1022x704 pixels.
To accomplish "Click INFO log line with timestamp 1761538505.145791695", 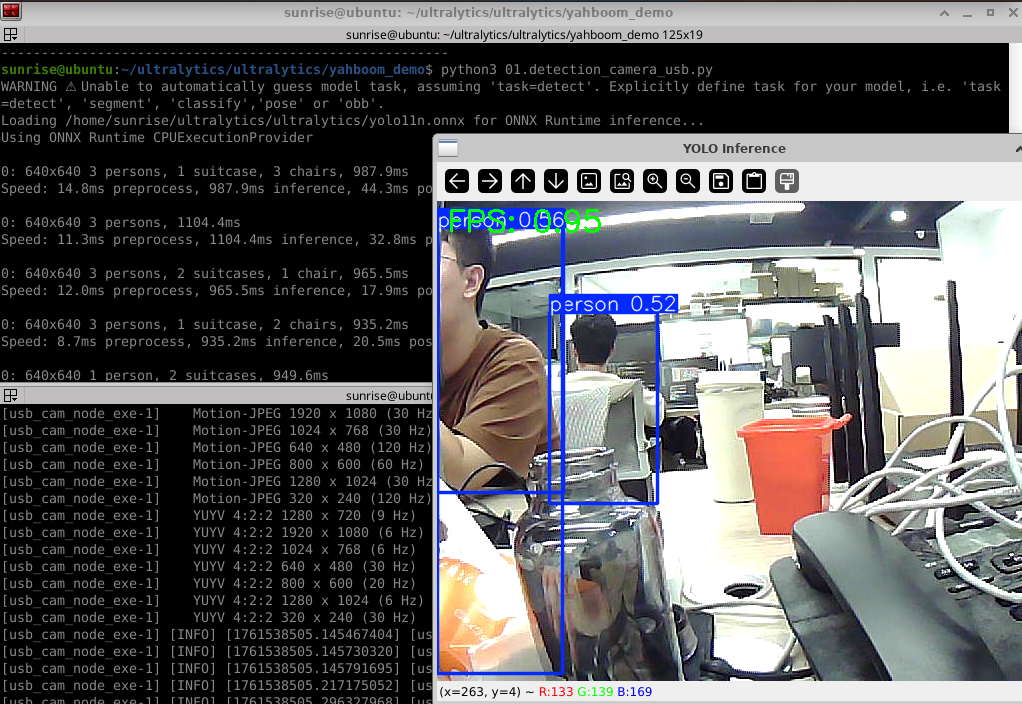I will [216, 668].
